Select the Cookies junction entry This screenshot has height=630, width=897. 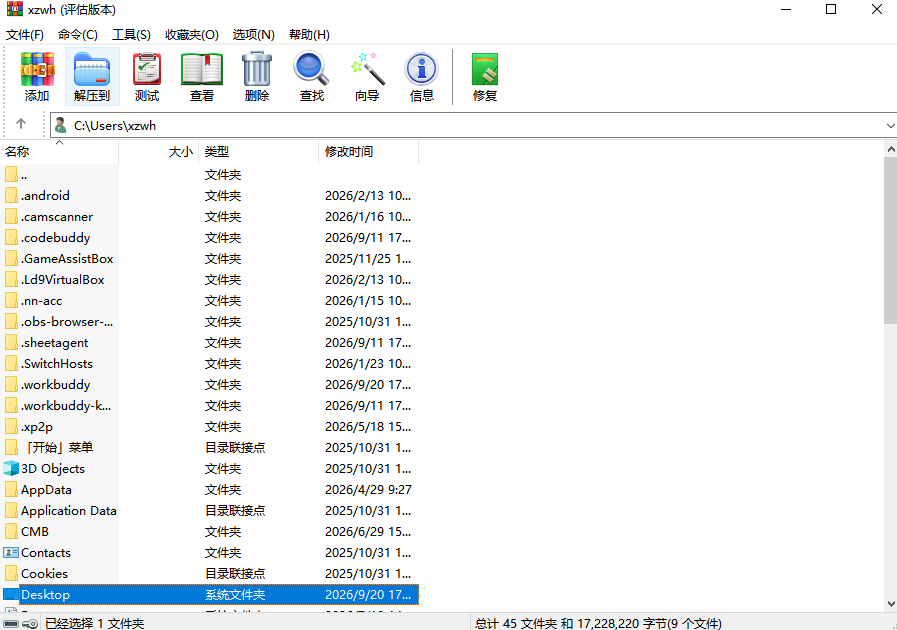[209, 573]
